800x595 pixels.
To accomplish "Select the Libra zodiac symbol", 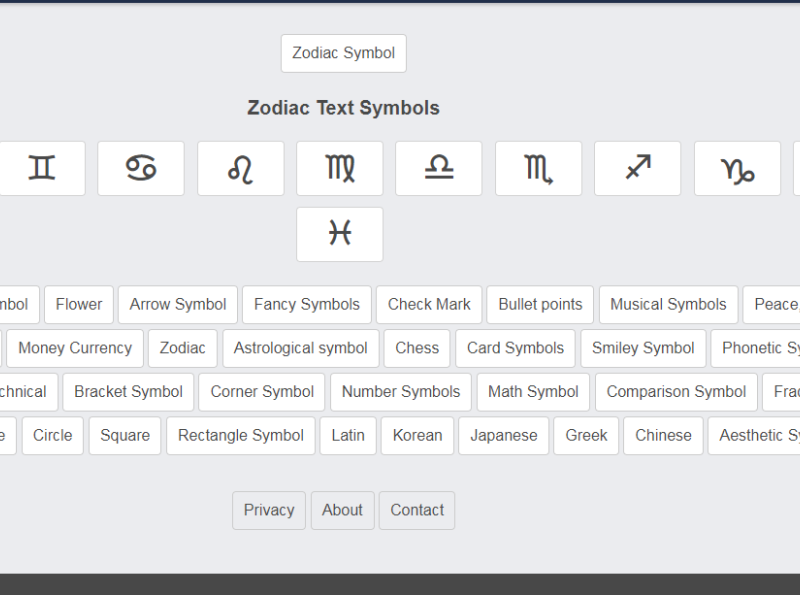I will click(438, 168).
